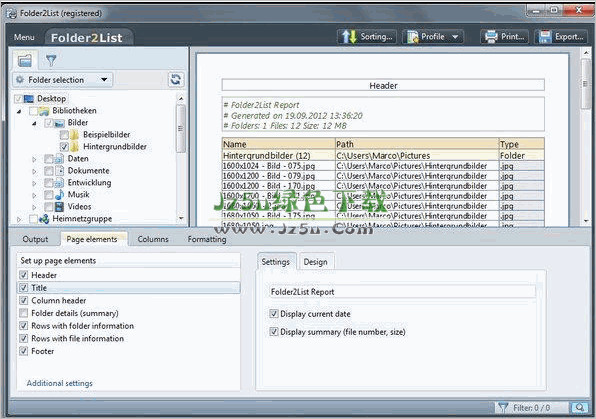Click the Dokumente library icon
596x419 pixels.
(x=59, y=171)
